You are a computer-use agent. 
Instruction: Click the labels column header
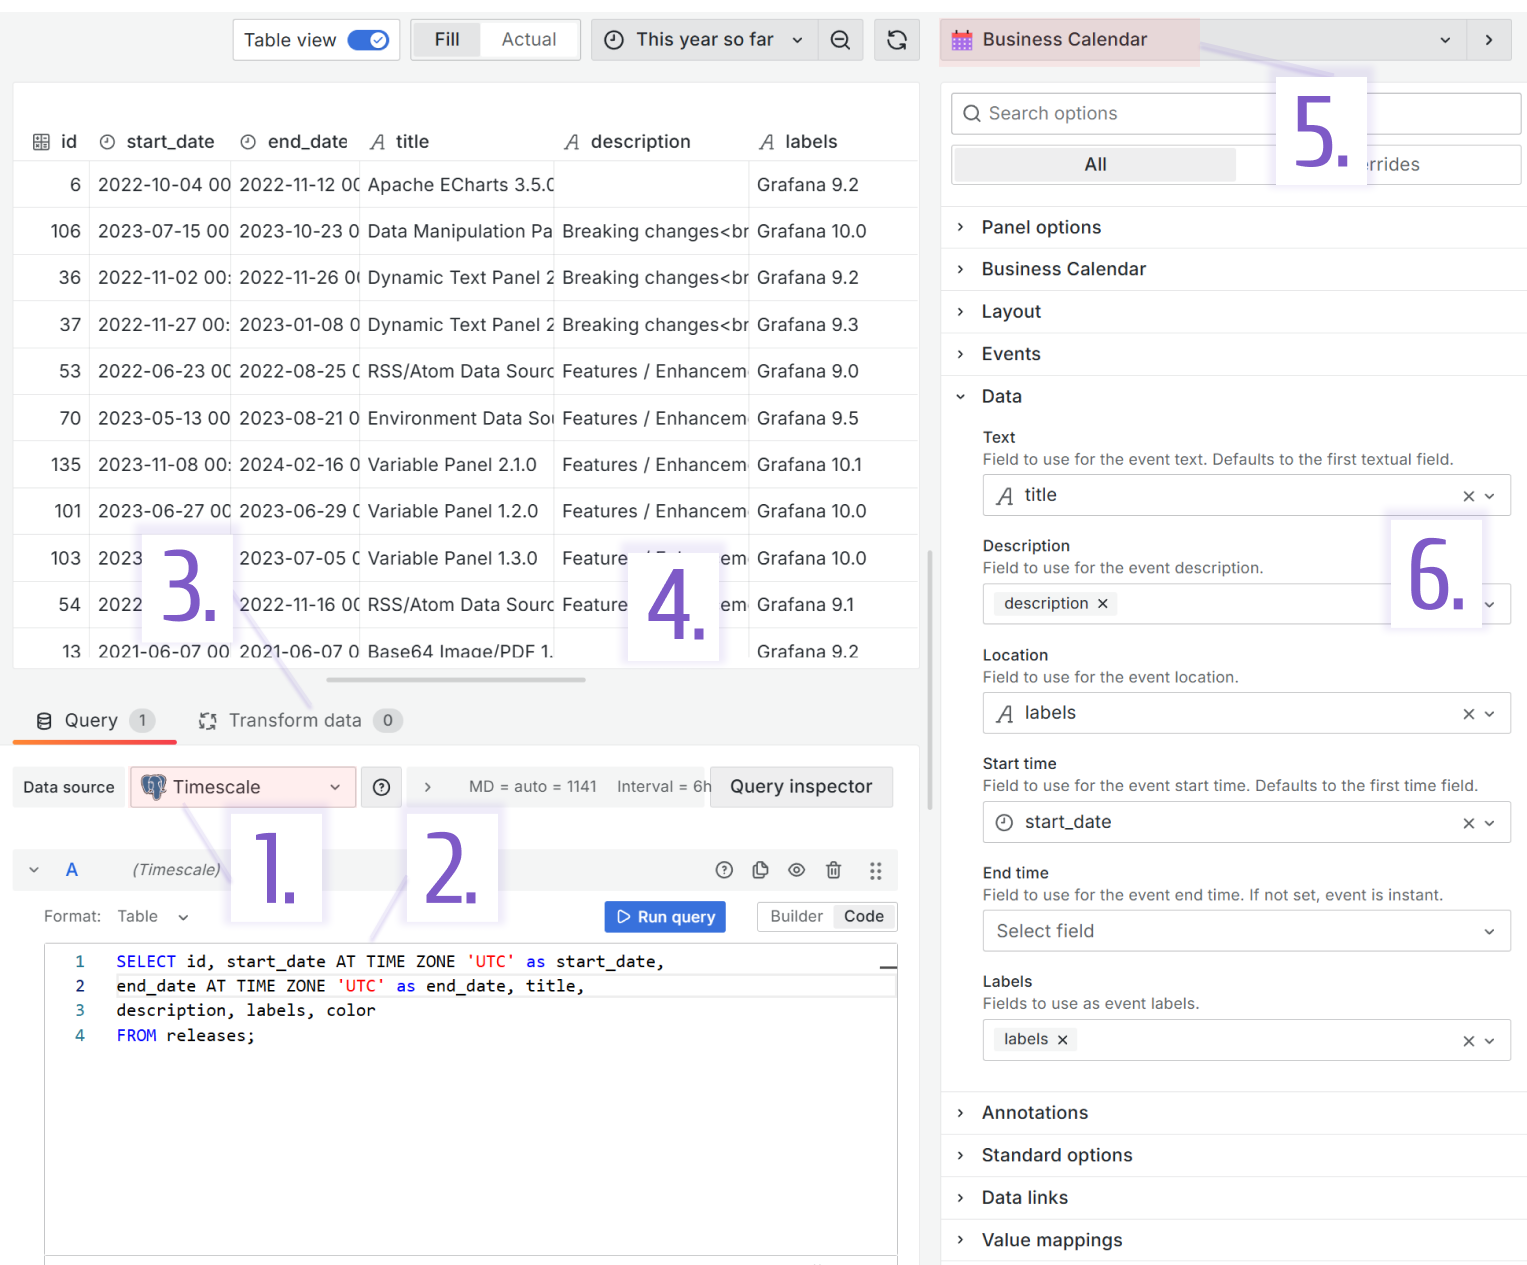798,142
